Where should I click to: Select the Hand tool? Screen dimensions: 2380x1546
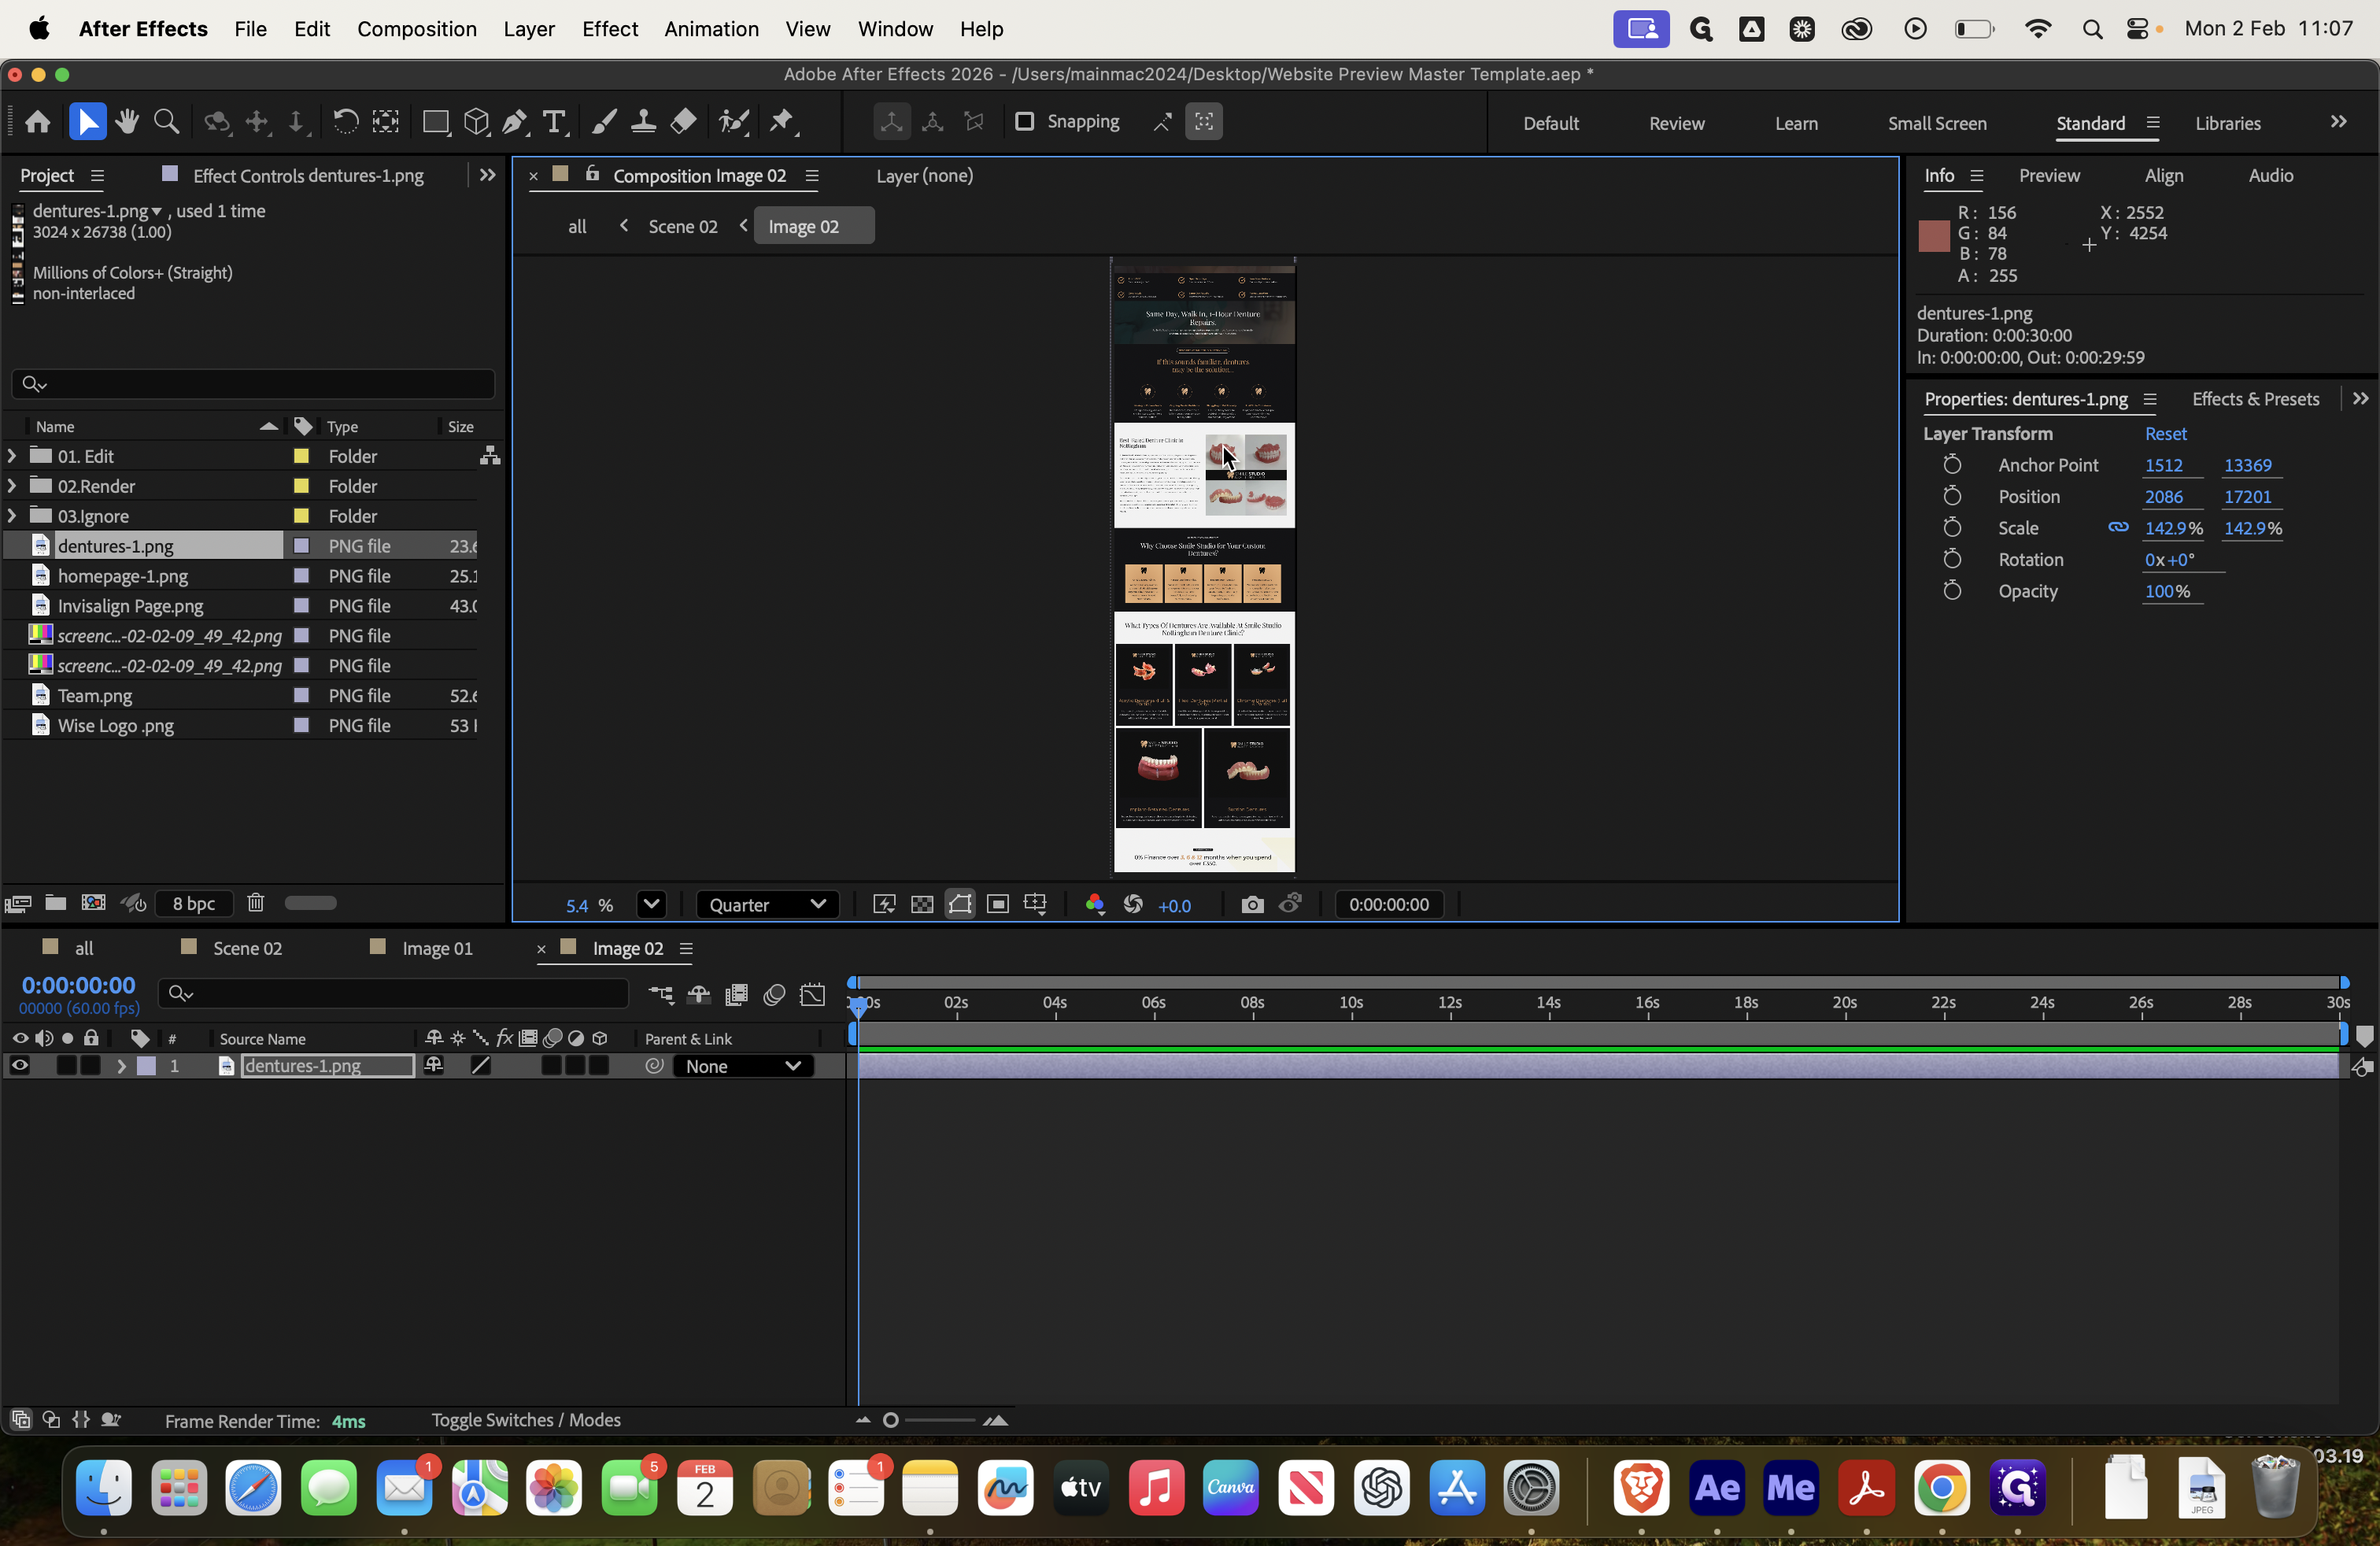[x=127, y=122]
